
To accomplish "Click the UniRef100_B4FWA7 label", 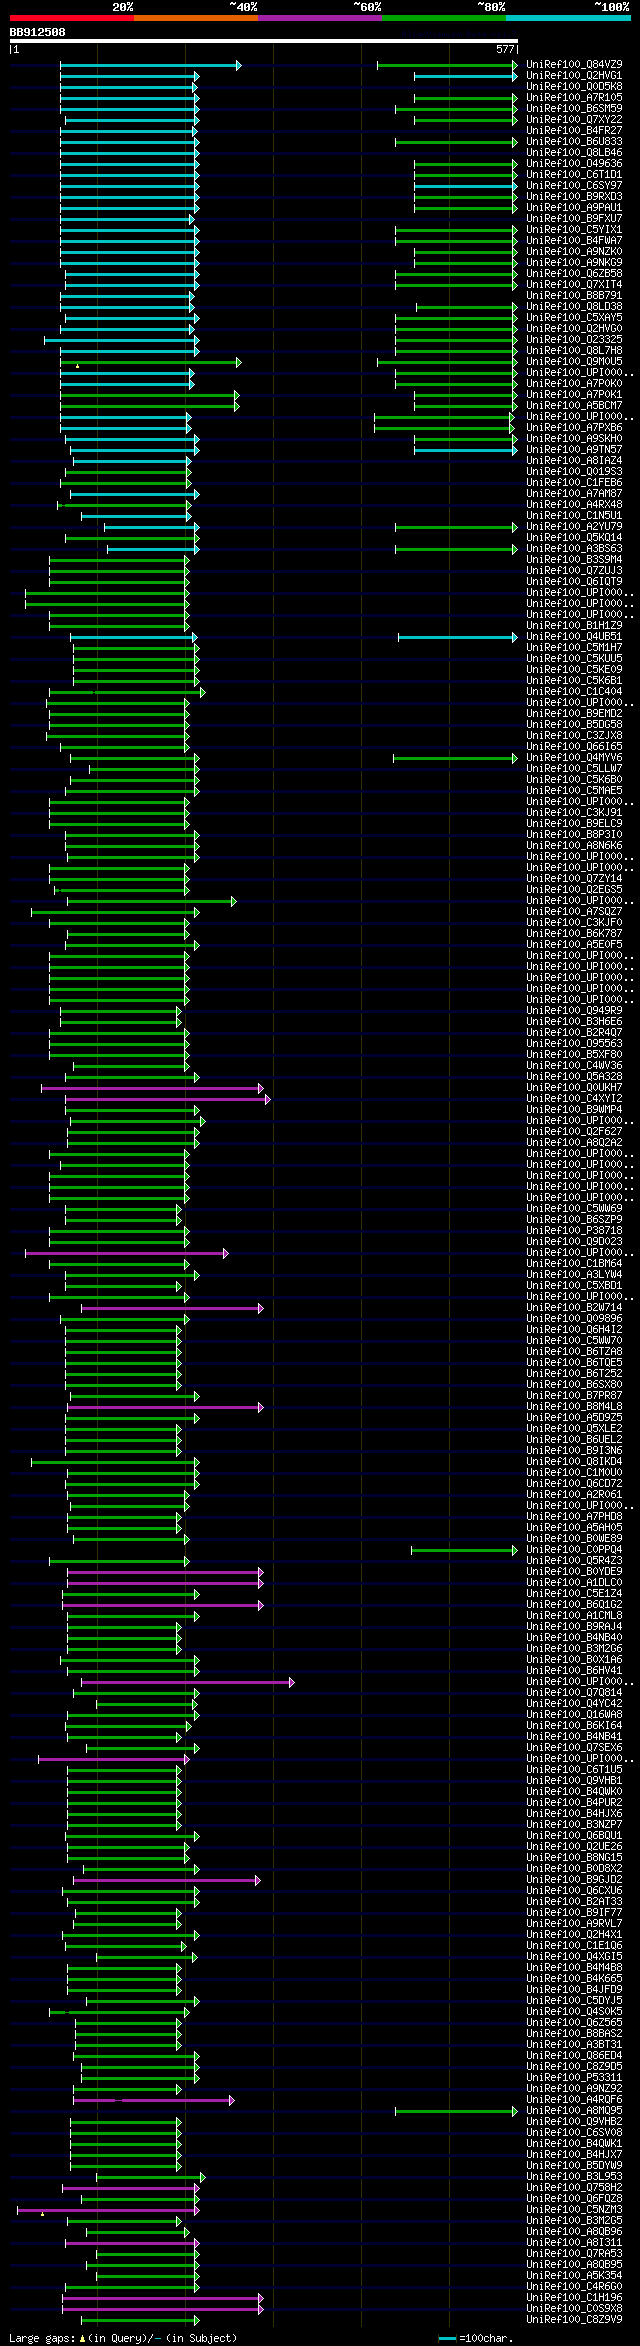I will click(x=574, y=241).
